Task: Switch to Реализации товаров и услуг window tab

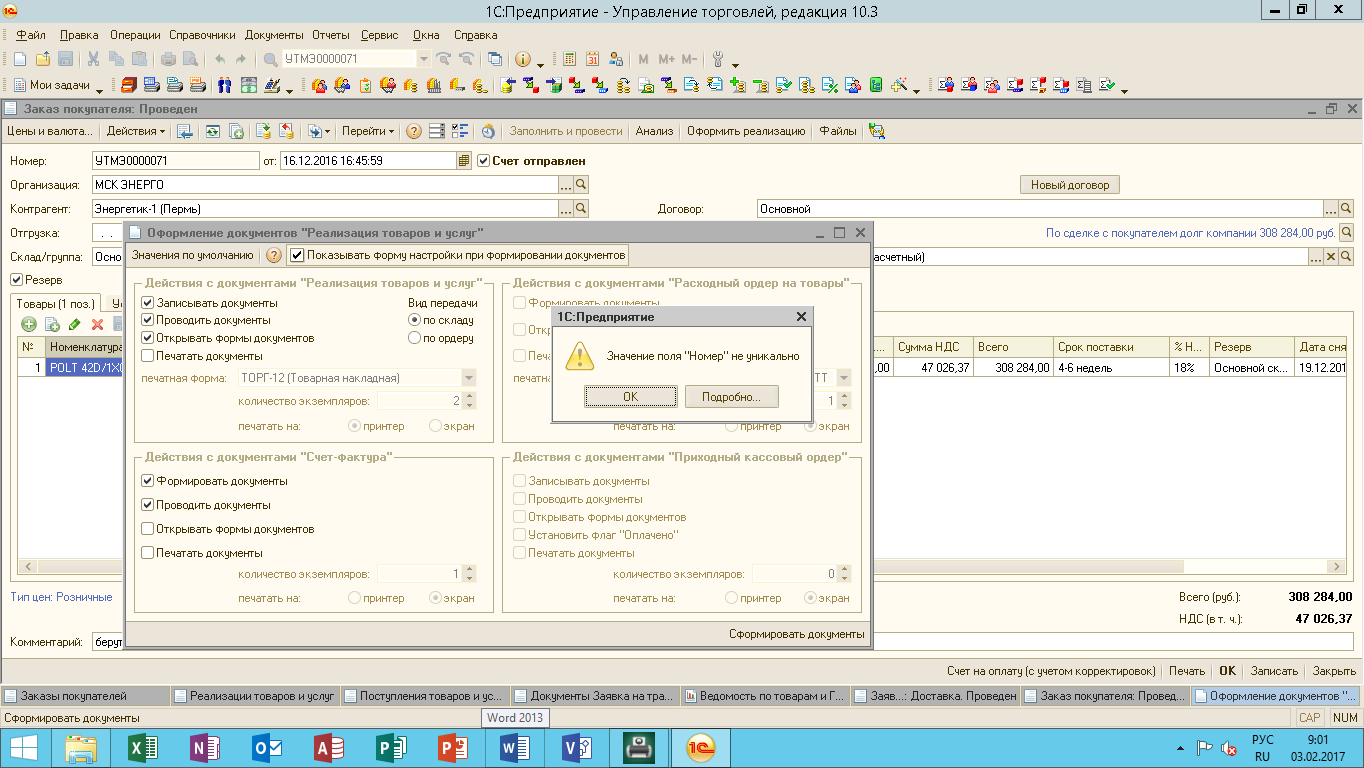Action: [x=256, y=696]
